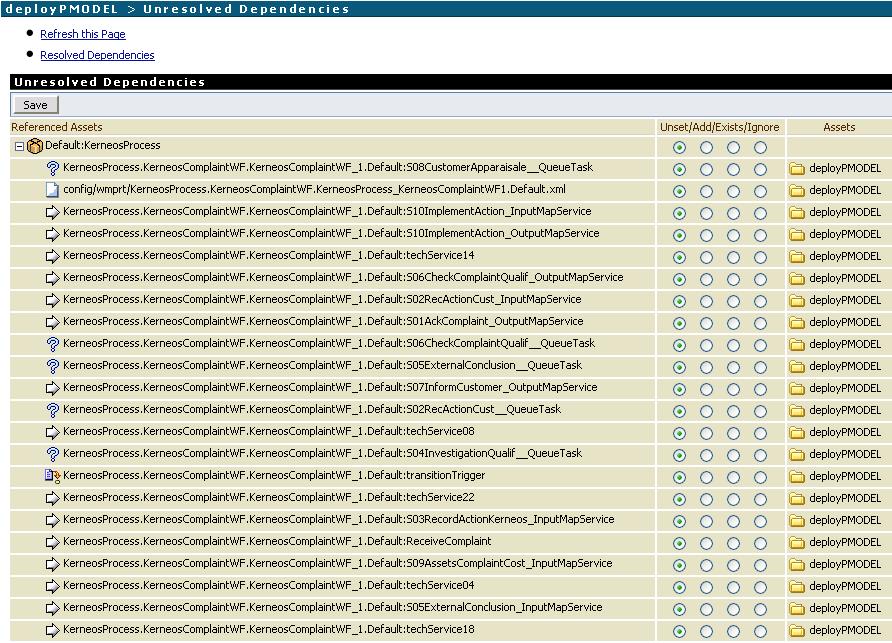Select the Exists radio button for S05ExternalConclusion__QueueTask

click(733, 367)
